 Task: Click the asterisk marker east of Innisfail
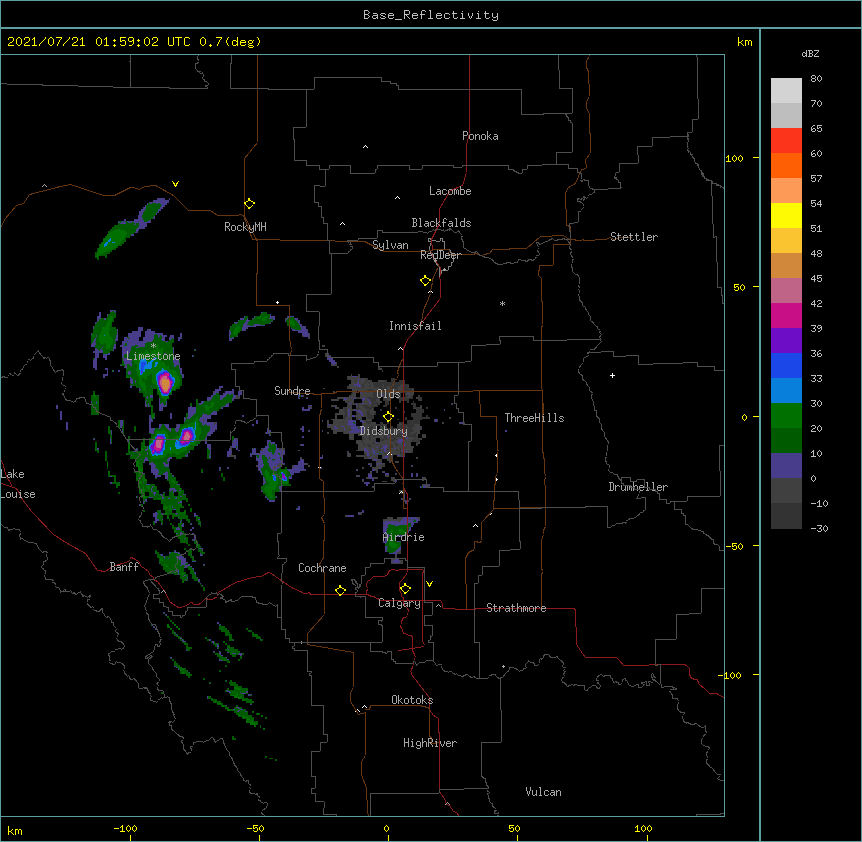tap(502, 303)
